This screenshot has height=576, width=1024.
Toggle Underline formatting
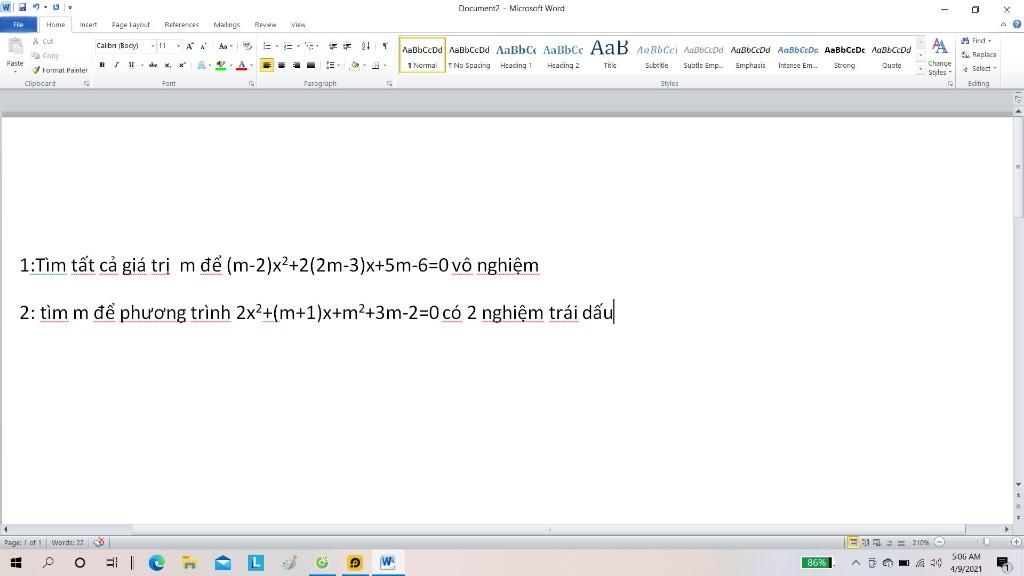131,65
